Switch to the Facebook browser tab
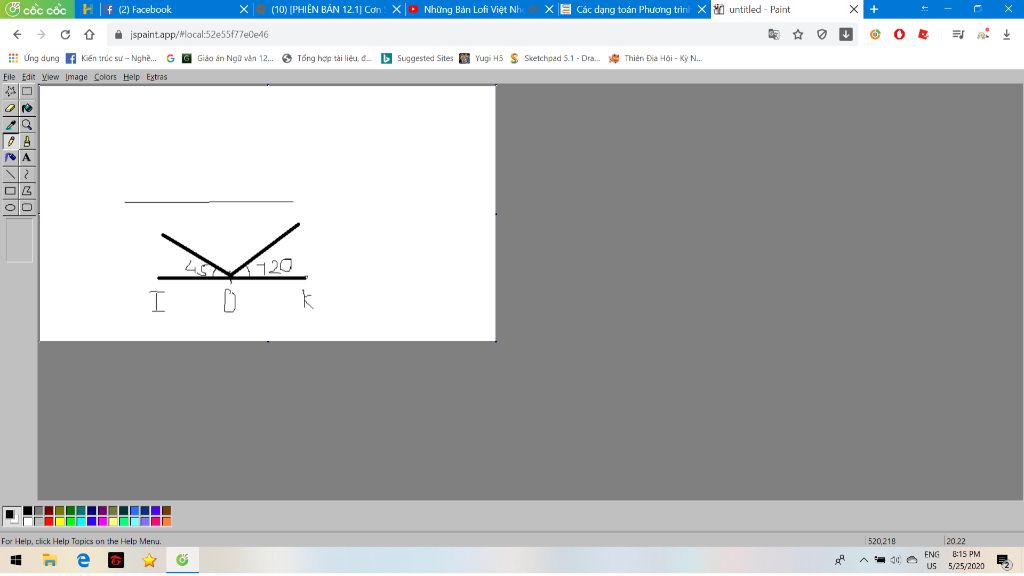Screen dimensions: 1024x576 pyautogui.click(x=176, y=9)
